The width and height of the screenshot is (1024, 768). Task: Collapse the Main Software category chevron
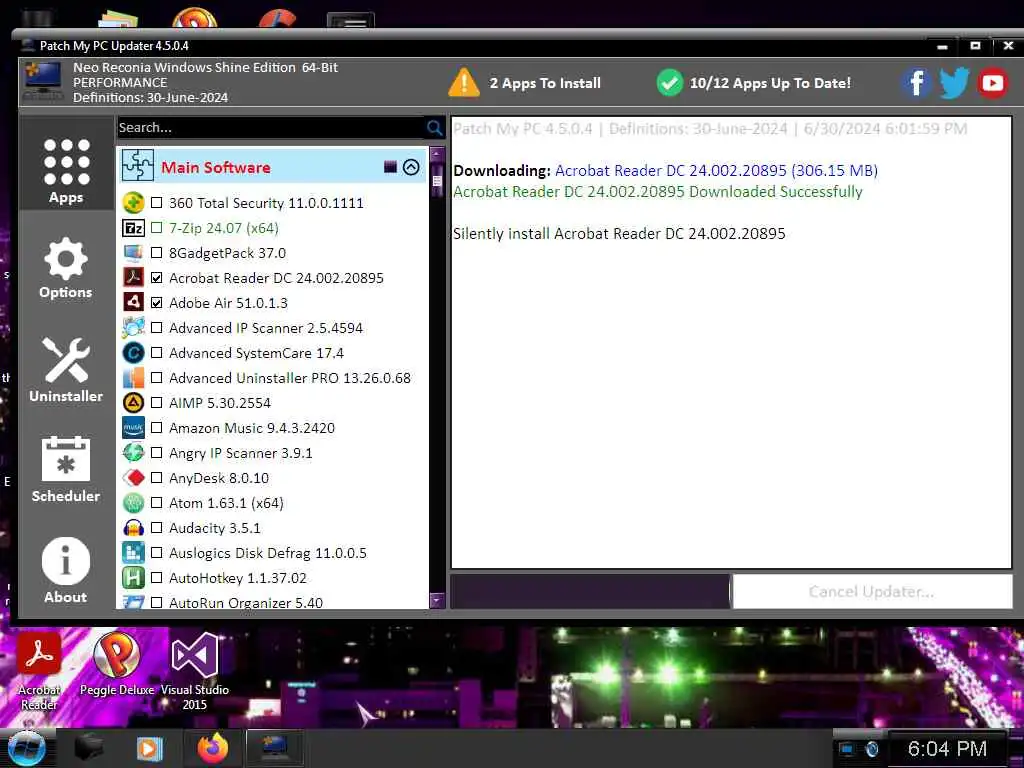(x=411, y=167)
